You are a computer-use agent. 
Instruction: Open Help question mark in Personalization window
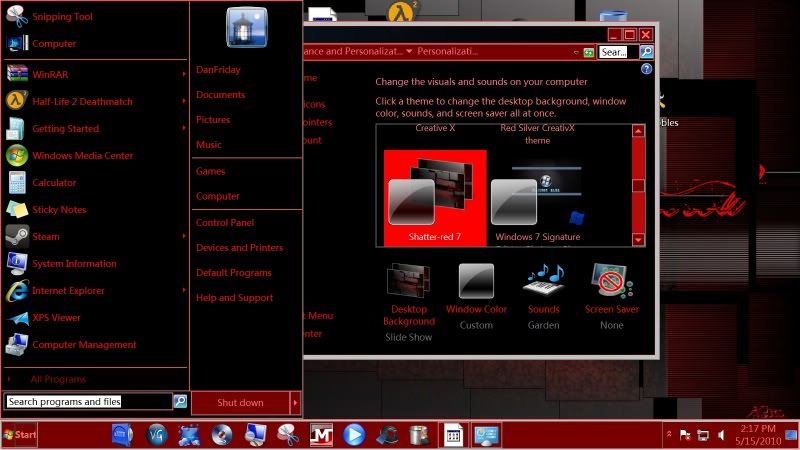(x=646, y=69)
